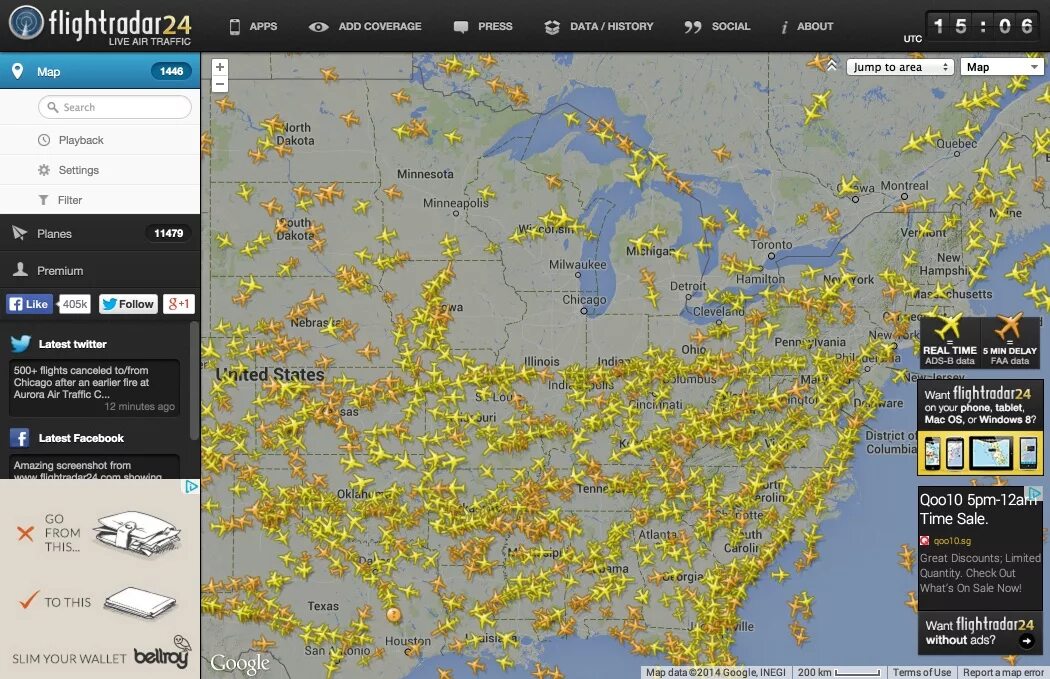Click the Google +1 button

tap(179, 304)
